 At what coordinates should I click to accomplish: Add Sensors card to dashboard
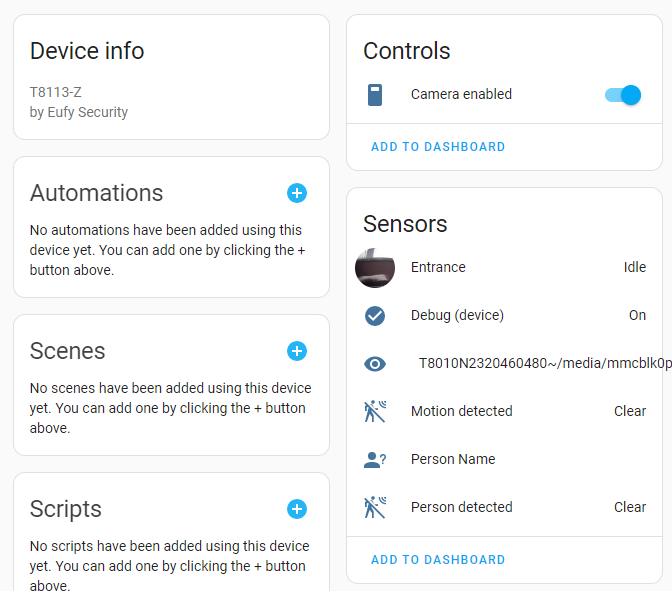click(x=438, y=560)
